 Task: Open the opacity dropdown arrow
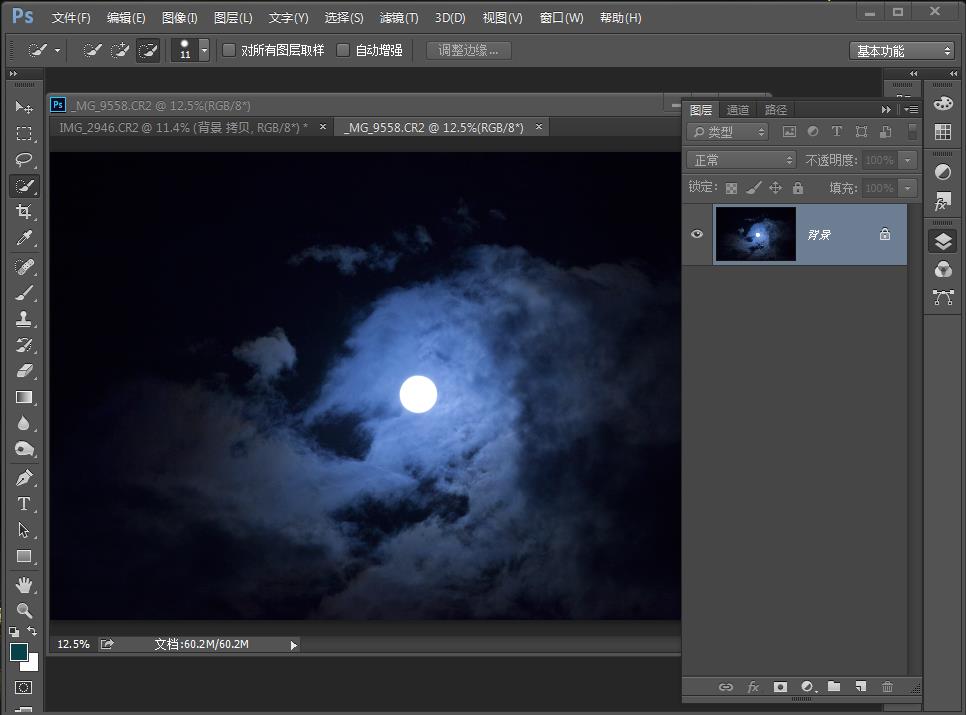pyautogui.click(x=907, y=160)
